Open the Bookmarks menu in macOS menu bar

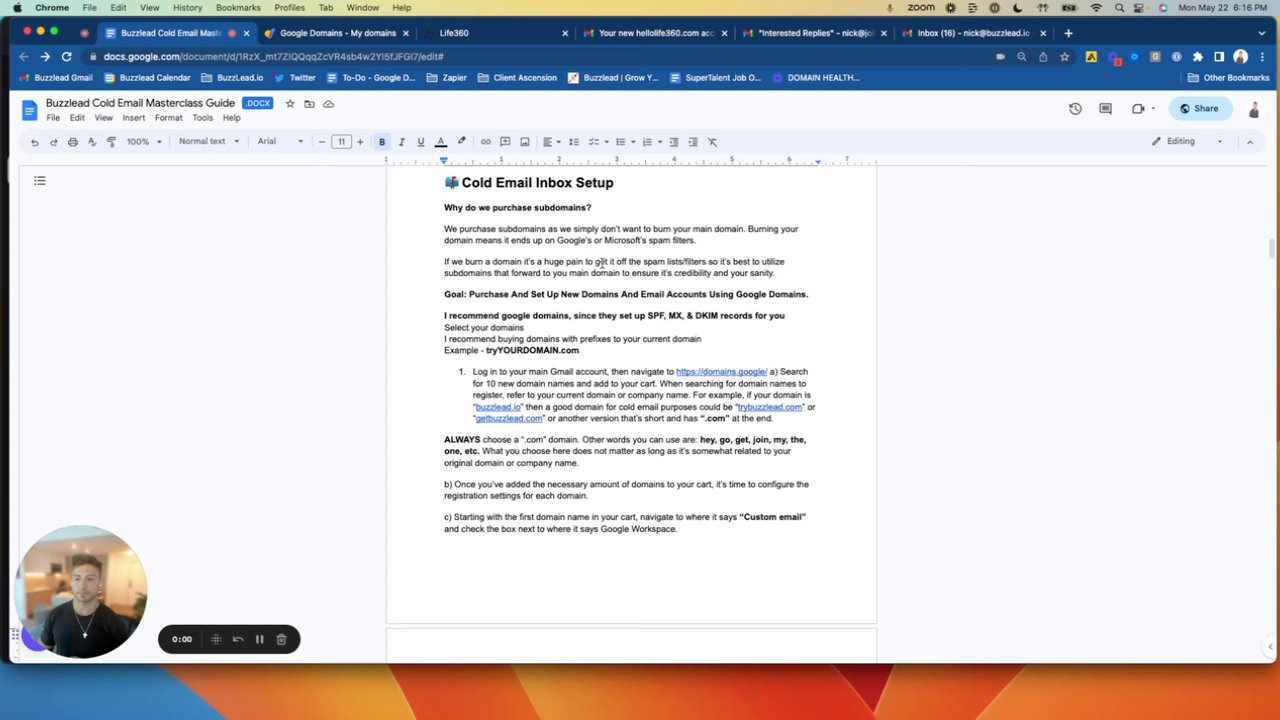click(238, 8)
